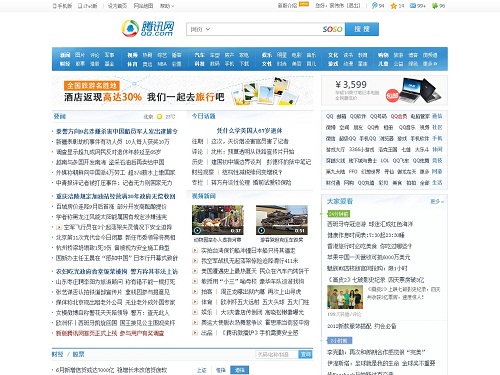Viewport: 500px width, 375px height.
Task: Open the 电脑管家 service link
Action: pos(420,116)
